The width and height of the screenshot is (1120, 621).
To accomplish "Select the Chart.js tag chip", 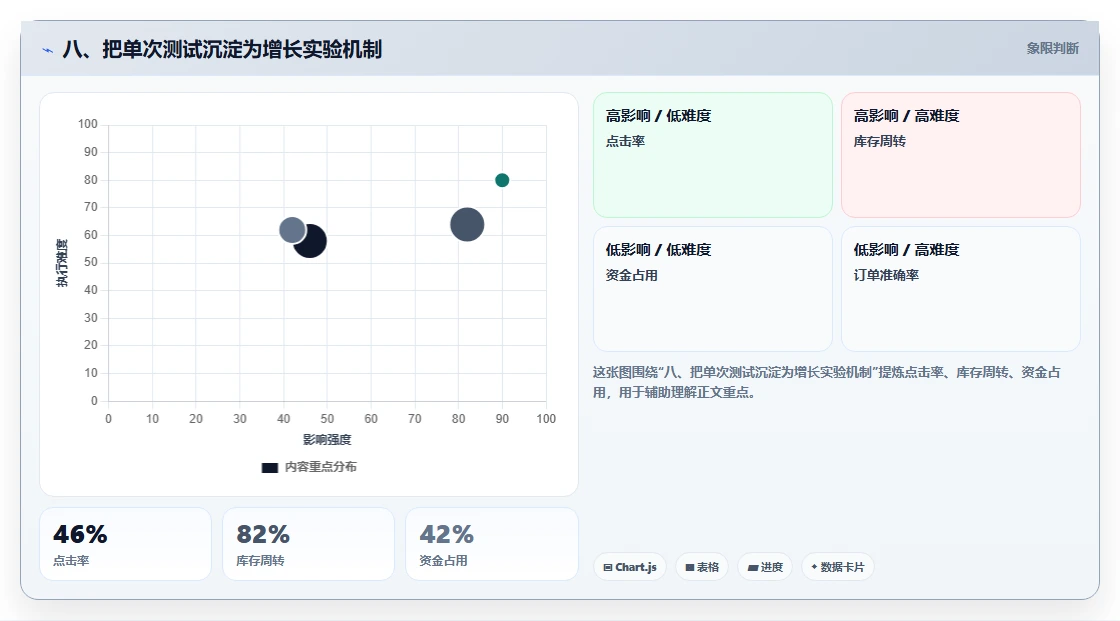I will (630, 567).
